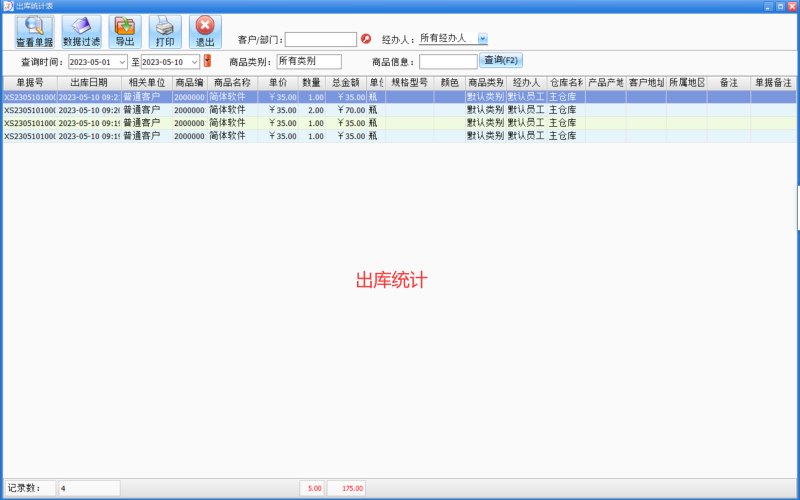Image resolution: width=800 pixels, height=500 pixels.
Task: Click the application icon in title bar
Action: pyautogui.click(x=8, y=6)
